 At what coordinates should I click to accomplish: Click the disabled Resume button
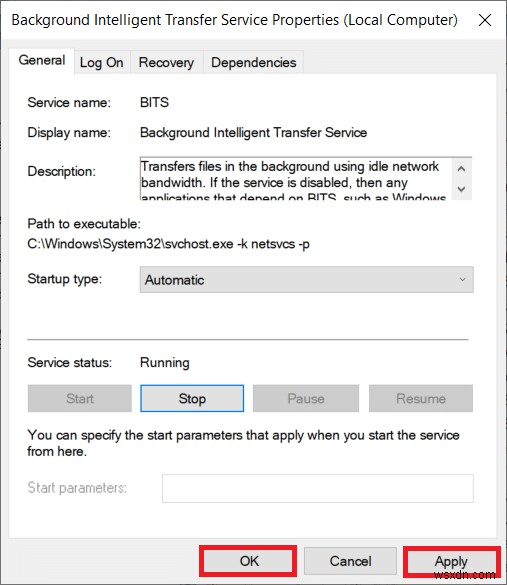click(x=421, y=398)
